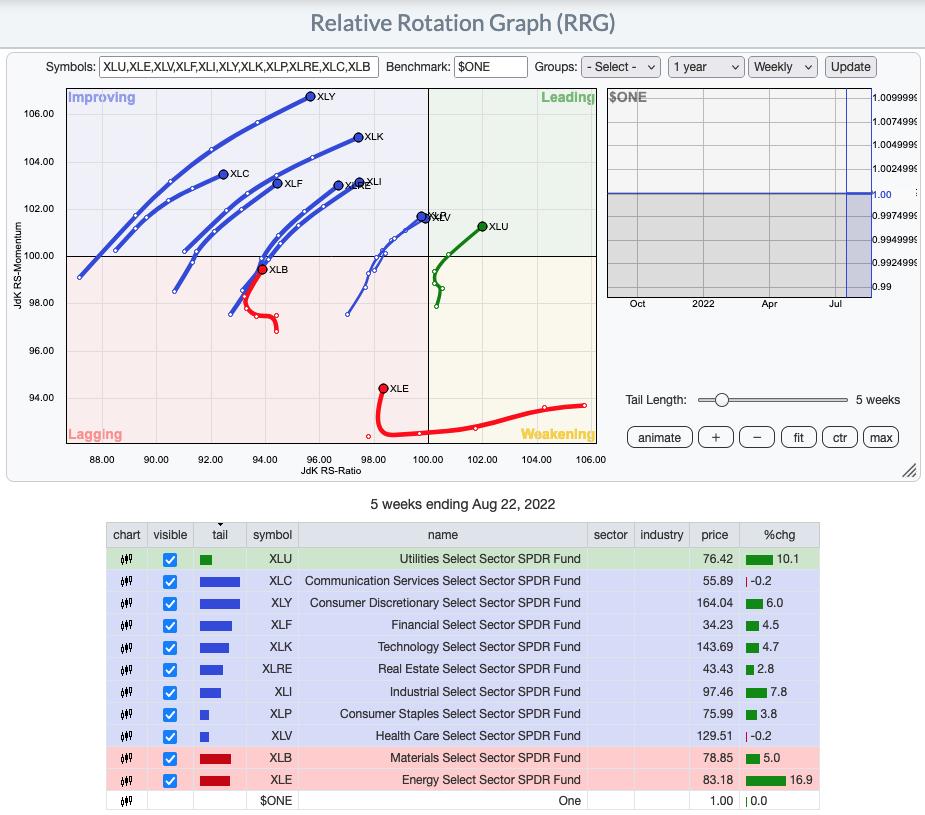Uncheck visibility for XLI
925x815 pixels.
[x=170, y=692]
